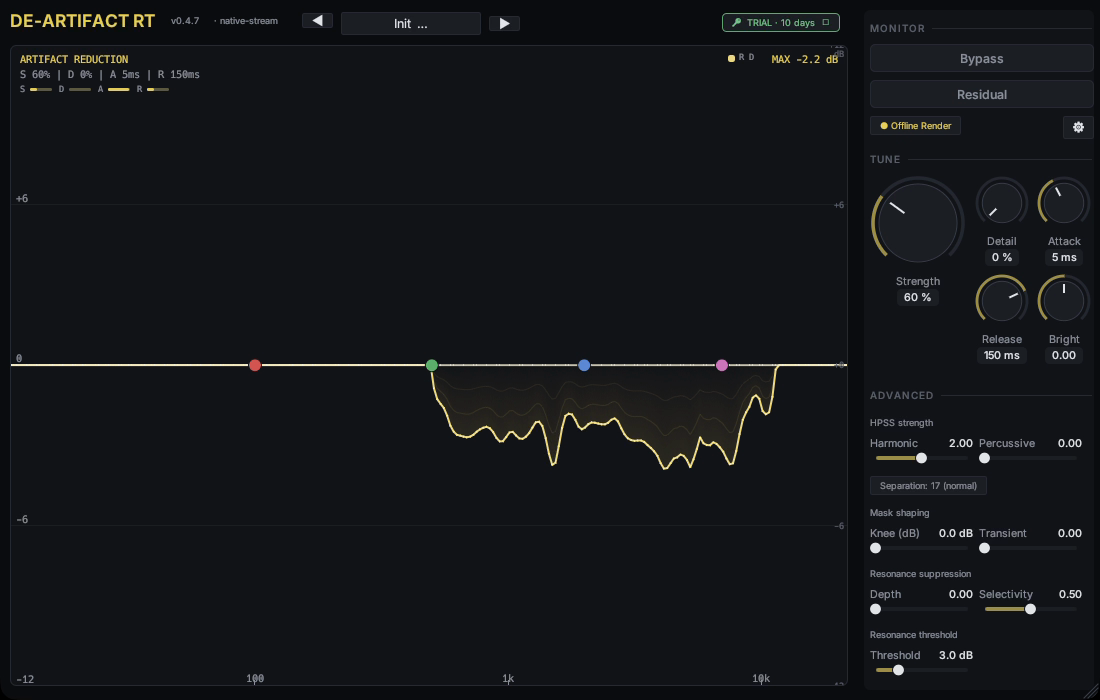Click the 3.0 dB Threshold value
Image resolution: width=1100 pixels, height=700 pixels.
[955, 655]
